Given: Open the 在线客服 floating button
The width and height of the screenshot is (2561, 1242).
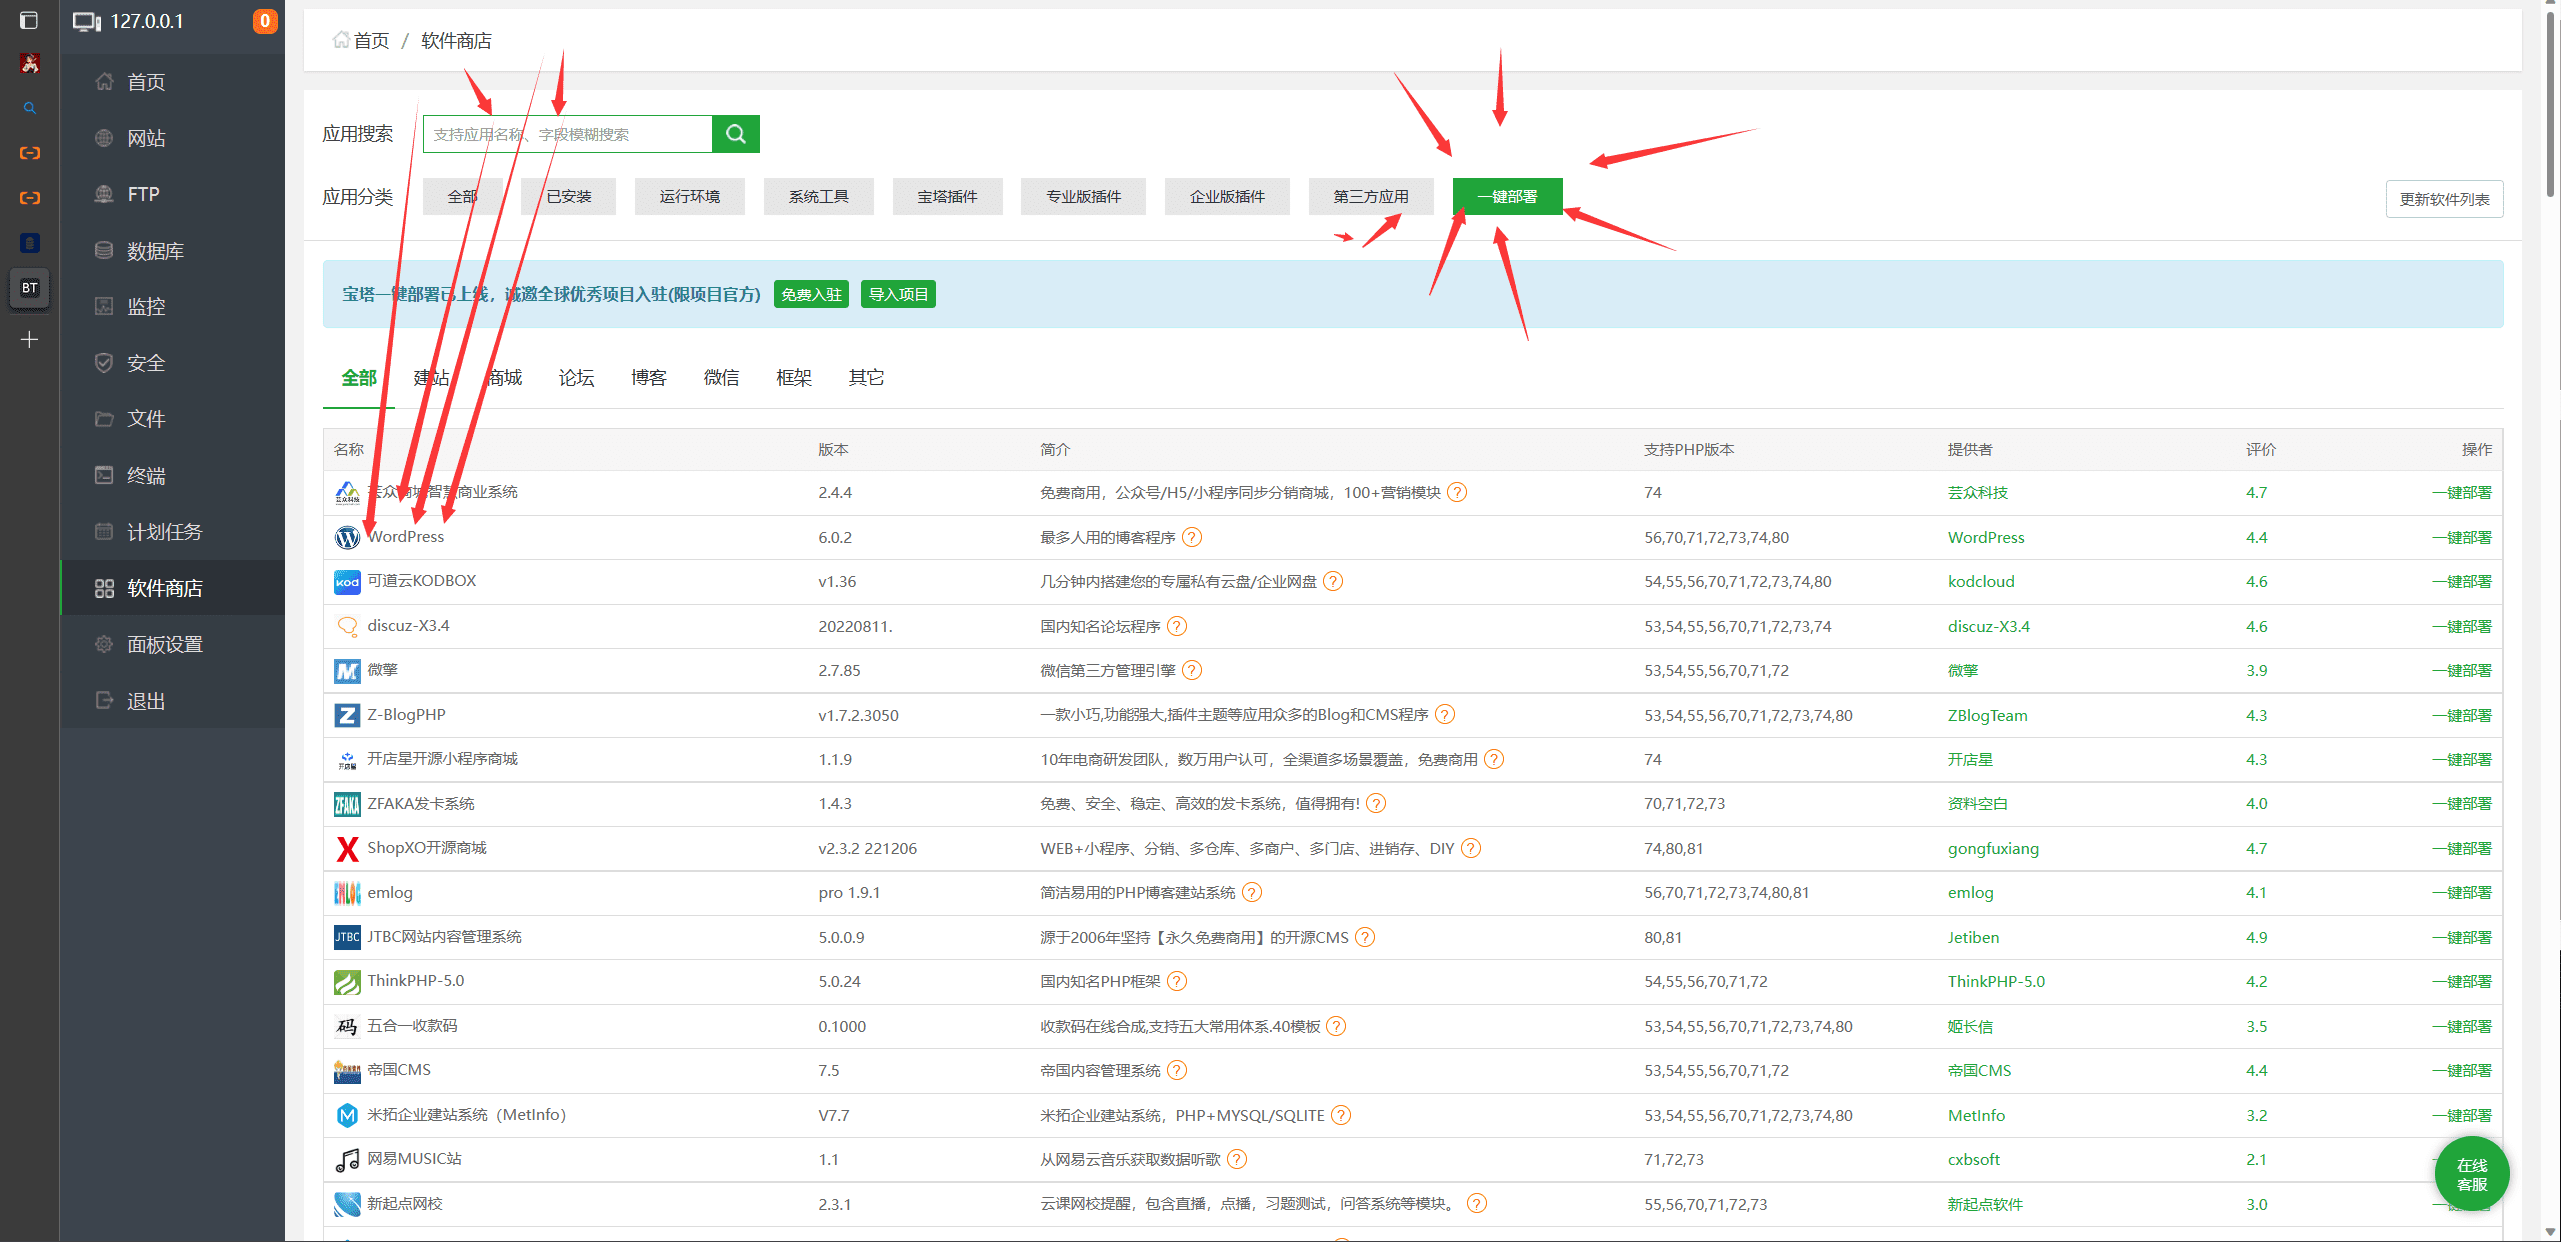Looking at the screenshot, I should pyautogui.click(x=2471, y=1175).
